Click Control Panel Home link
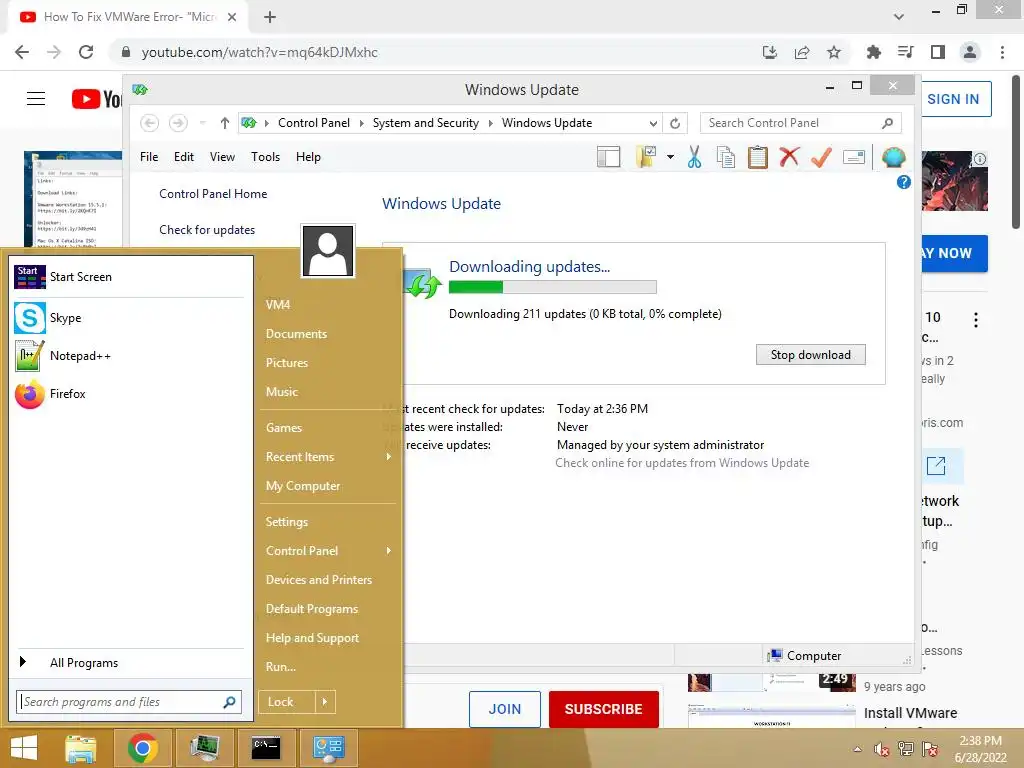1024x768 pixels. (213, 194)
